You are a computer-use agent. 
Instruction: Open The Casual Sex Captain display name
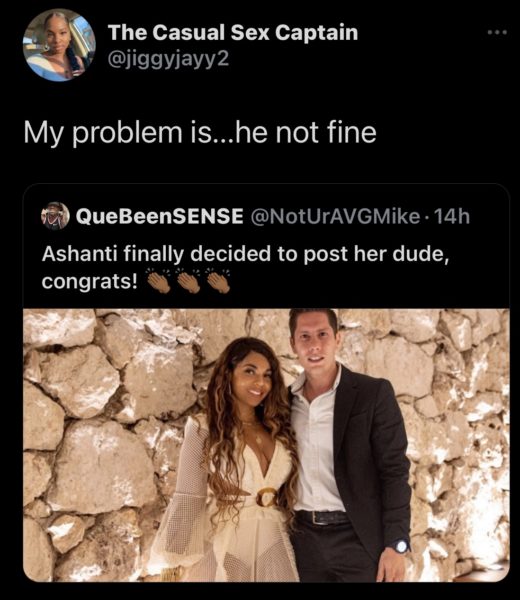(233, 33)
